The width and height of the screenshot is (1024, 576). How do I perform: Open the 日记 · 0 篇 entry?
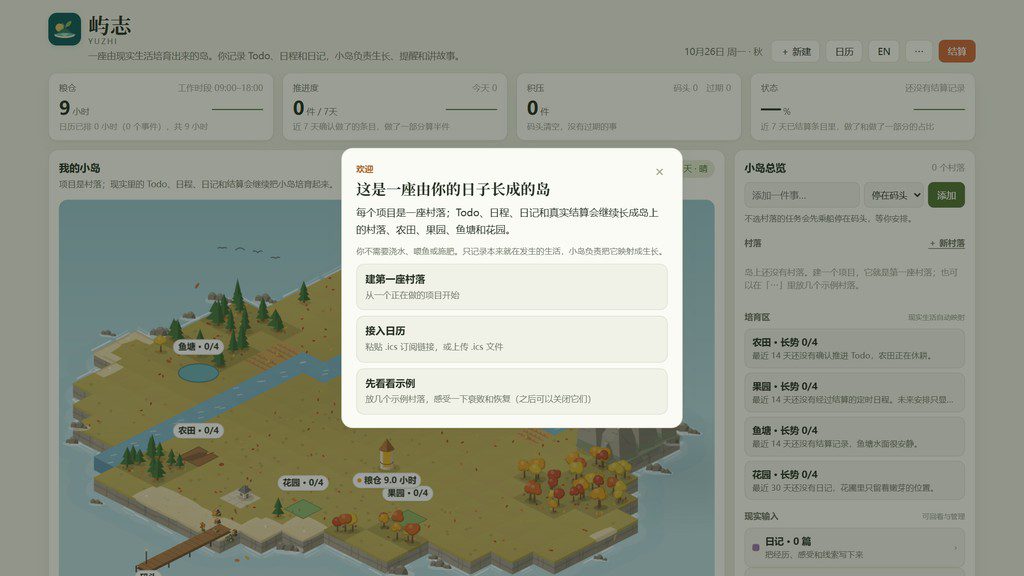pos(854,547)
